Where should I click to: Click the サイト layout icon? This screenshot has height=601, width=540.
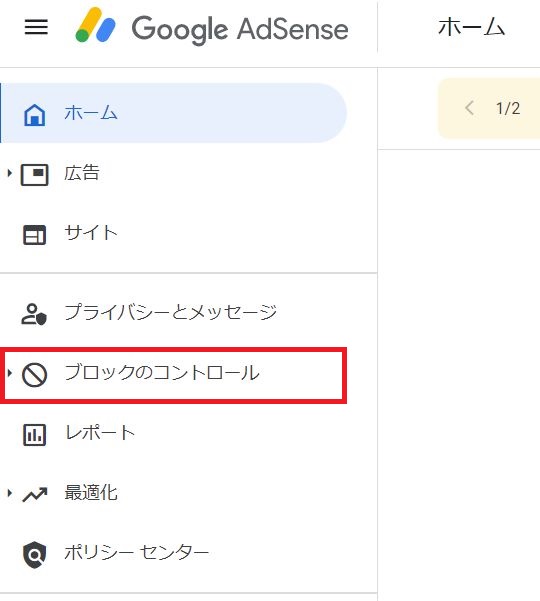pyautogui.click(x=34, y=235)
